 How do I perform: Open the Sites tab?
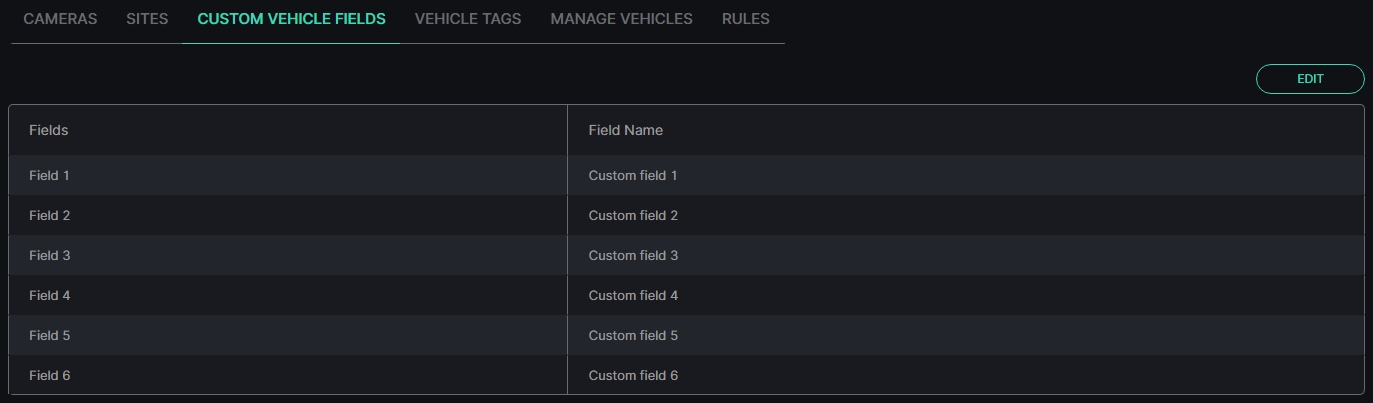point(147,19)
